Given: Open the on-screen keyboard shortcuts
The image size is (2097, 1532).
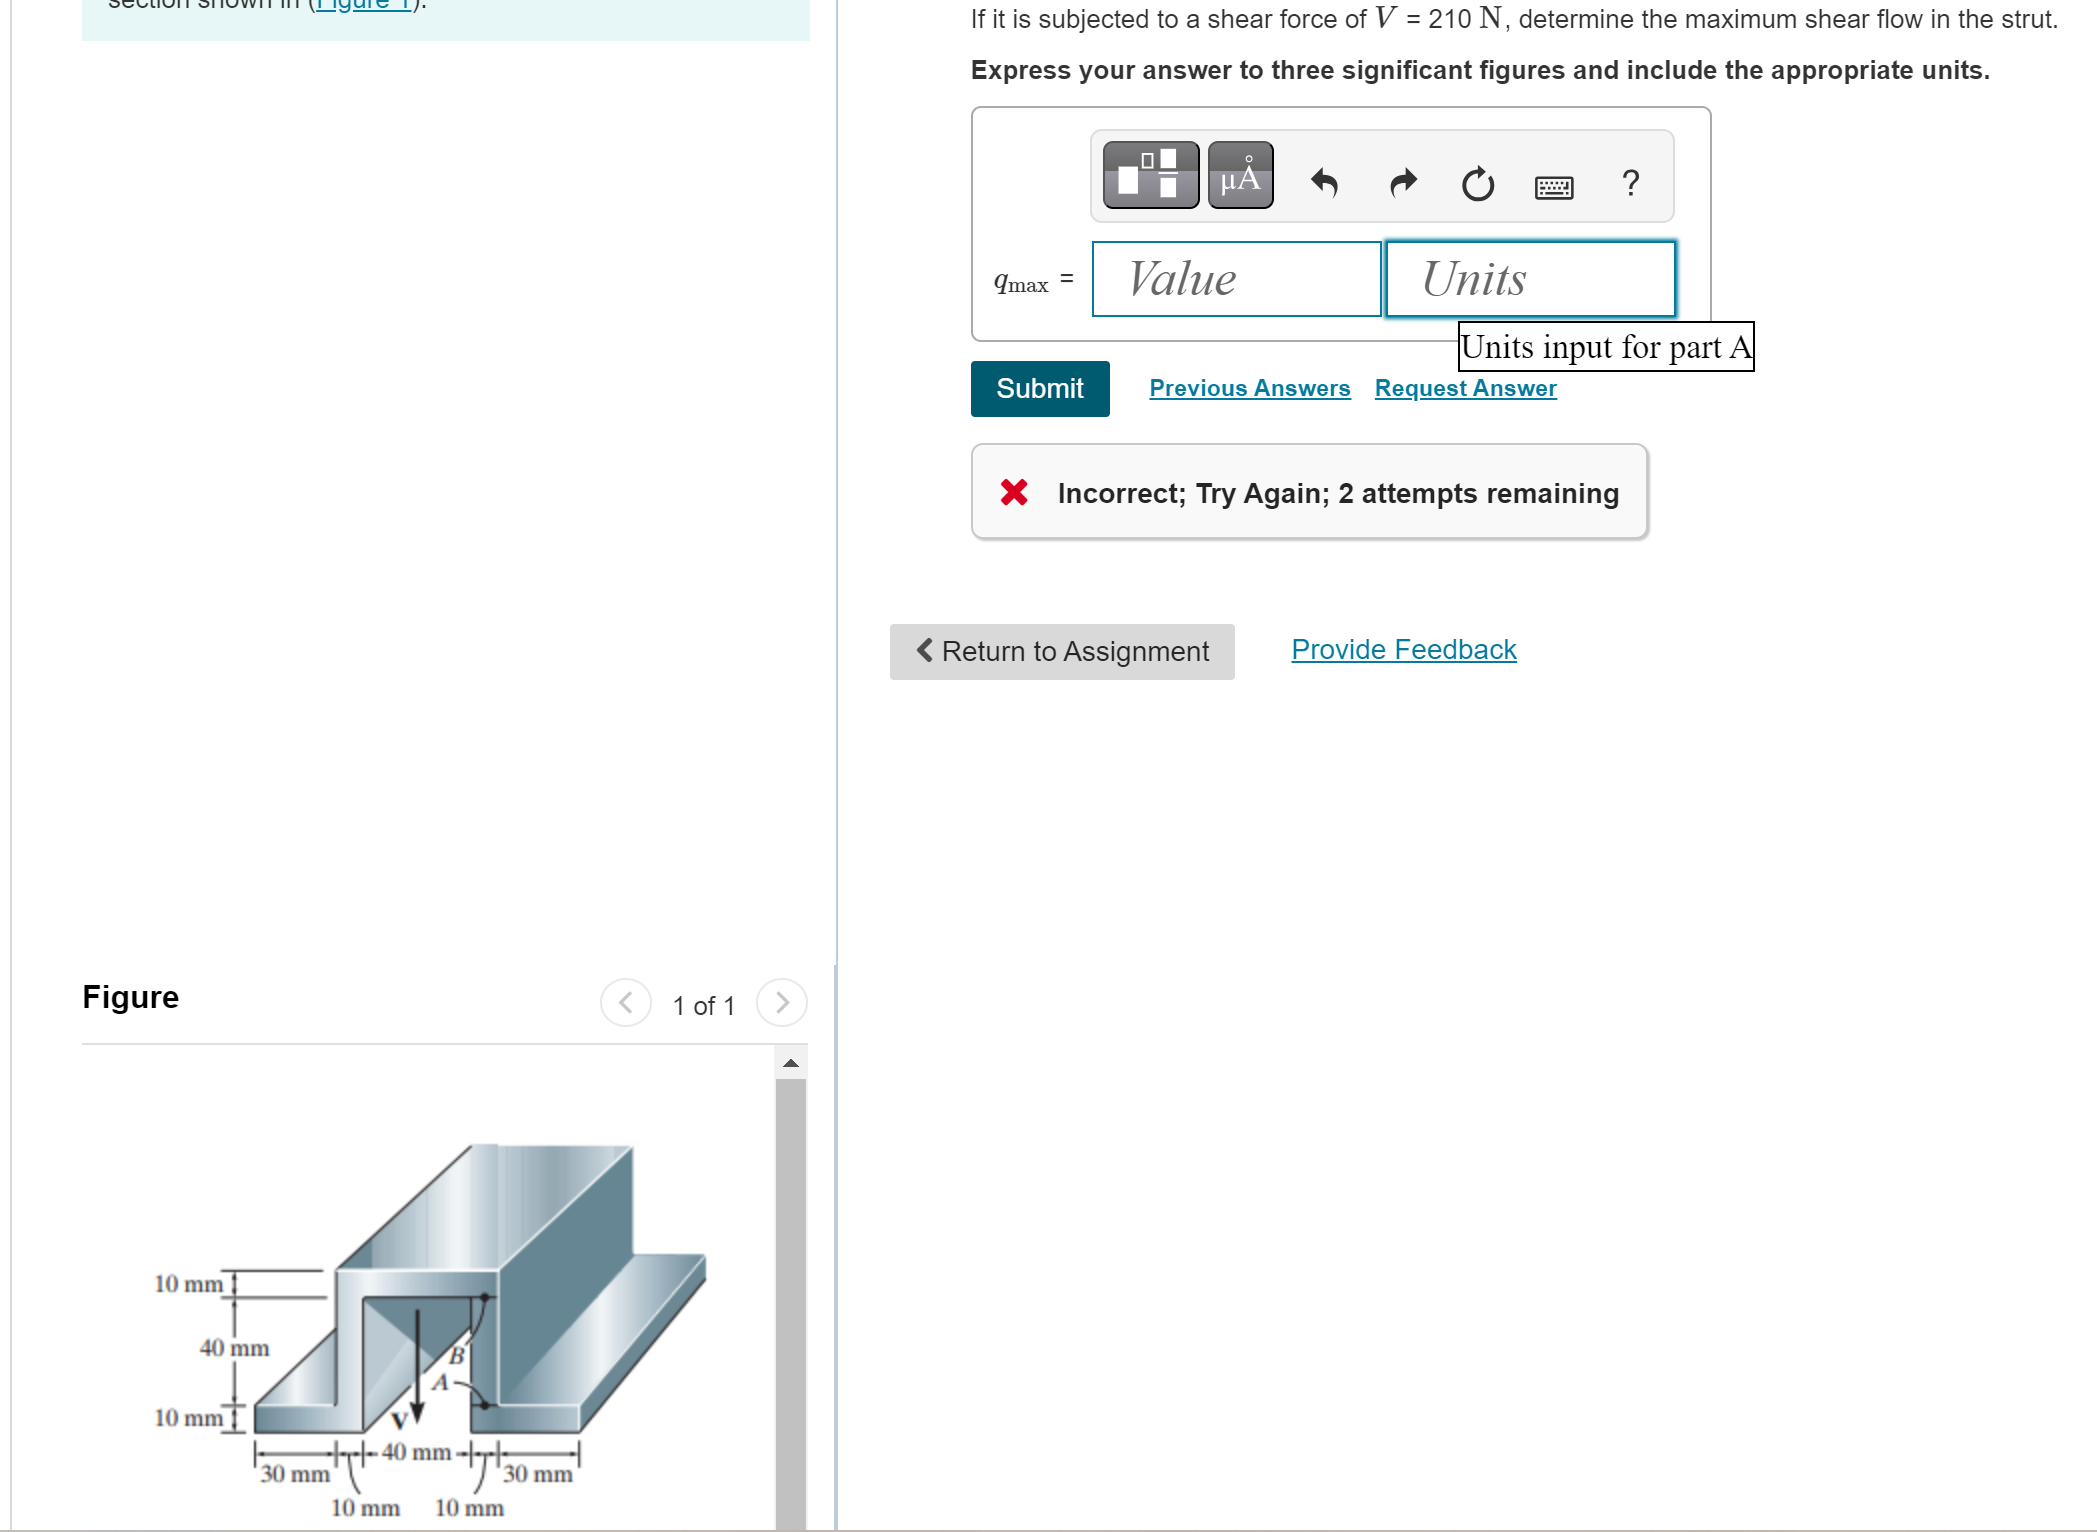Looking at the screenshot, I should [1555, 187].
